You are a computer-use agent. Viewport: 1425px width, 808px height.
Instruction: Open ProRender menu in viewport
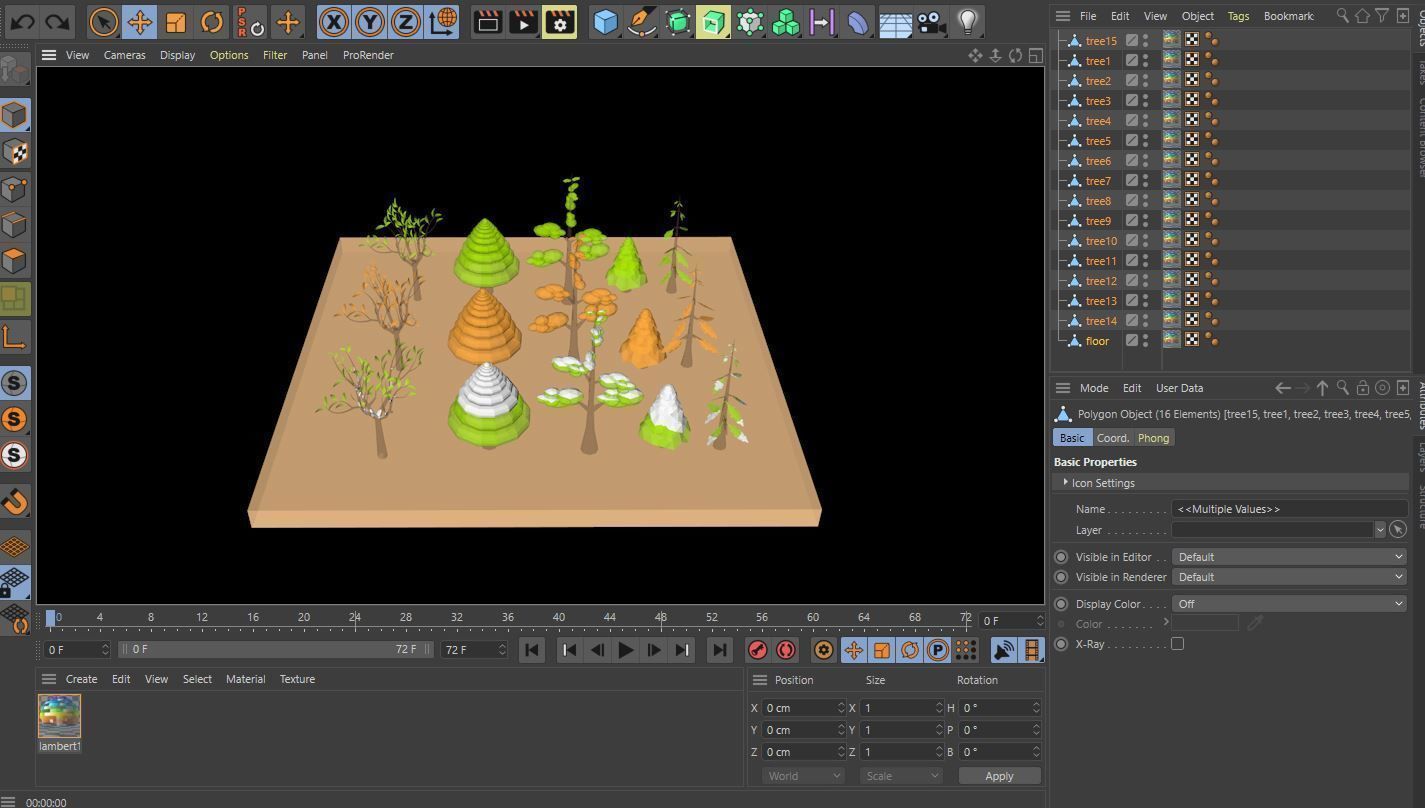tap(368, 55)
